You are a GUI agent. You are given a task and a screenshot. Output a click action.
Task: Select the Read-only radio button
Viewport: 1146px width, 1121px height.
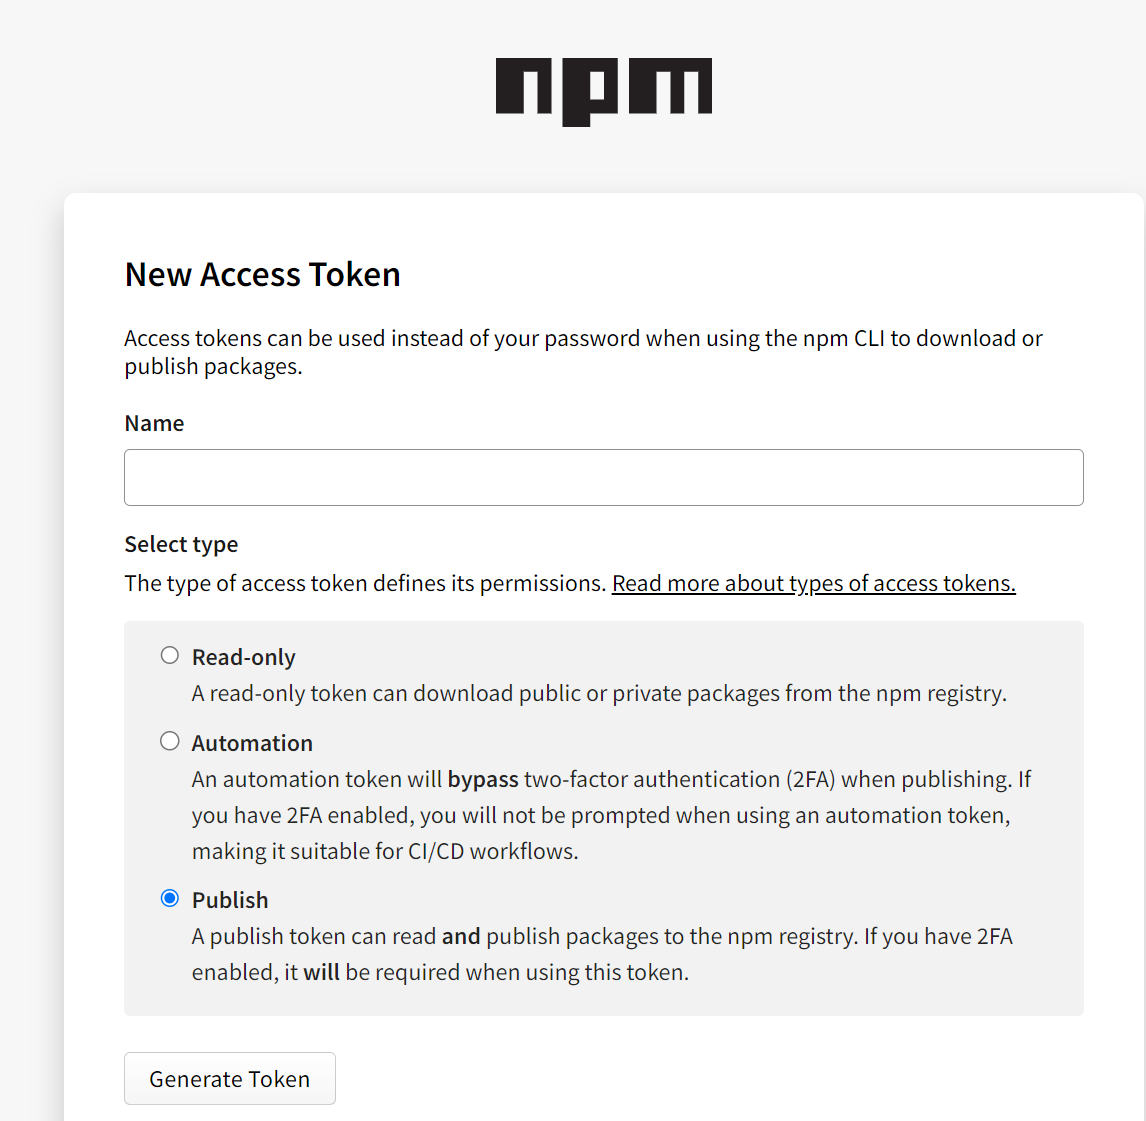[170, 655]
